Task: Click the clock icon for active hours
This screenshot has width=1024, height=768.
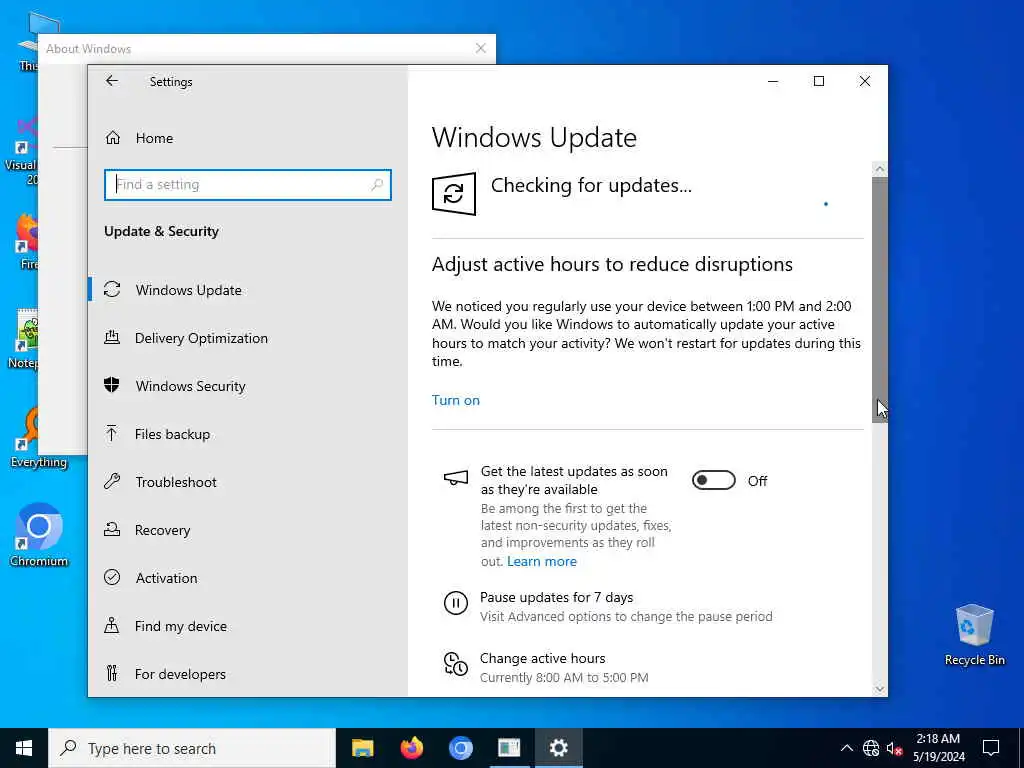Action: click(x=456, y=664)
